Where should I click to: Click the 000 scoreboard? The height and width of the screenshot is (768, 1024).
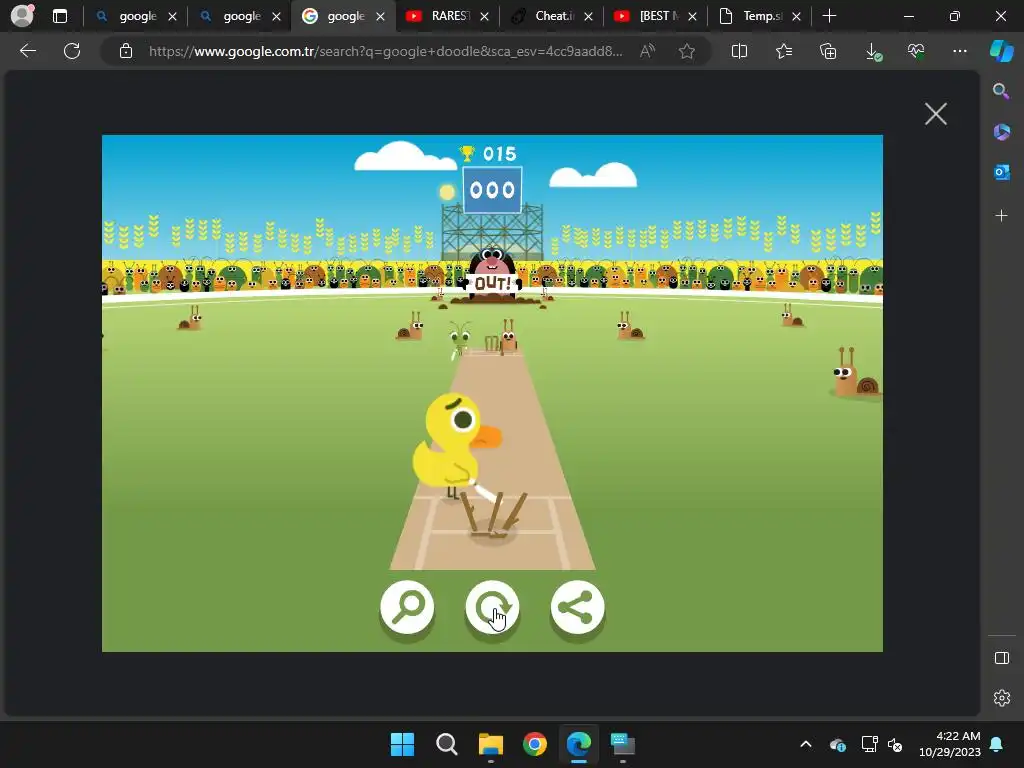click(x=492, y=190)
